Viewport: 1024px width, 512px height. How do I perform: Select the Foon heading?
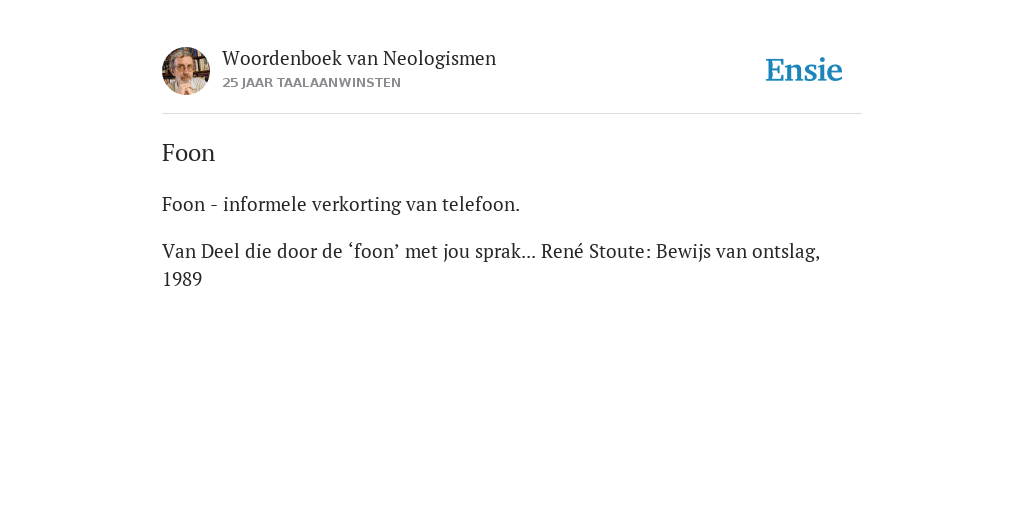188,153
